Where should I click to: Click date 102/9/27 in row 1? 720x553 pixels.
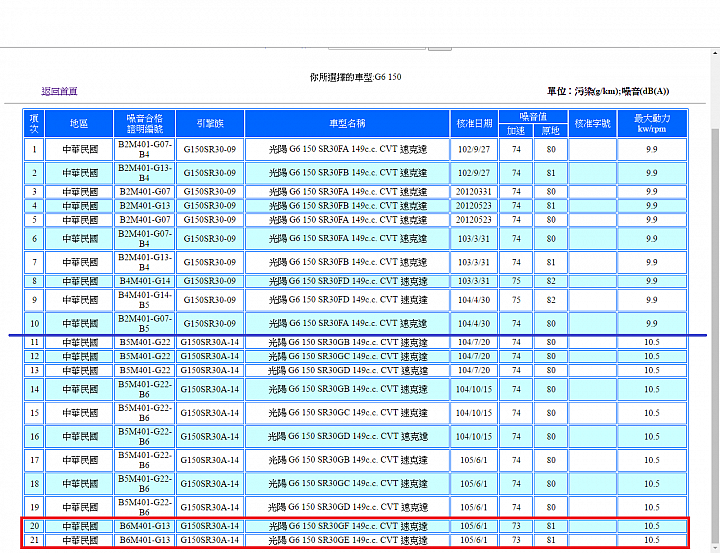click(x=474, y=149)
